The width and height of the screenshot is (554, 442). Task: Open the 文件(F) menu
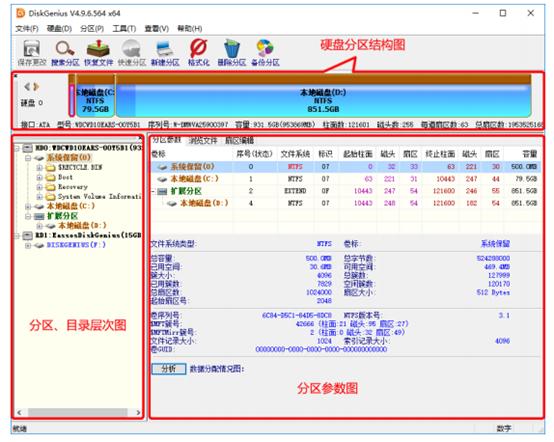[27, 29]
